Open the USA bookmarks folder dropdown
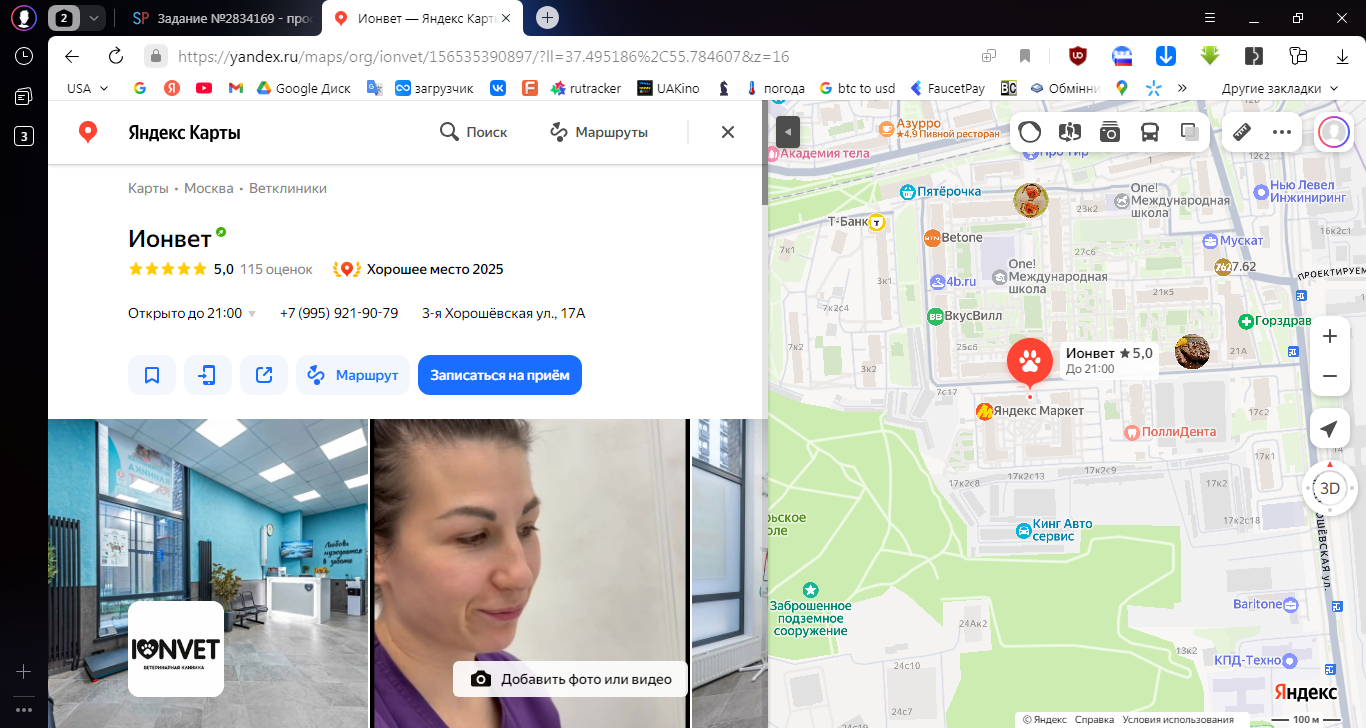The height and width of the screenshot is (728, 1366). click(x=87, y=88)
